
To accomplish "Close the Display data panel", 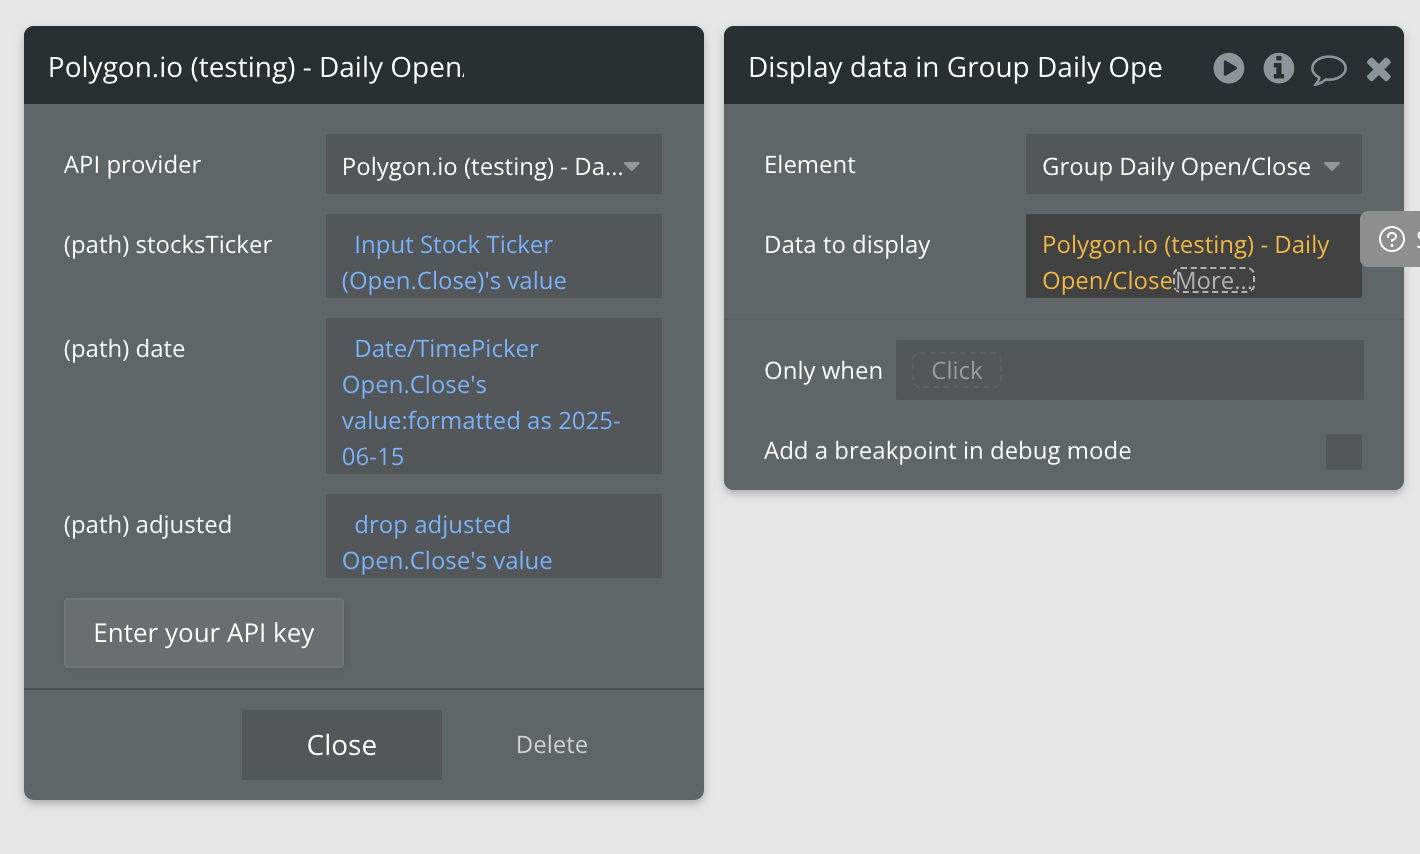I will coord(1379,69).
